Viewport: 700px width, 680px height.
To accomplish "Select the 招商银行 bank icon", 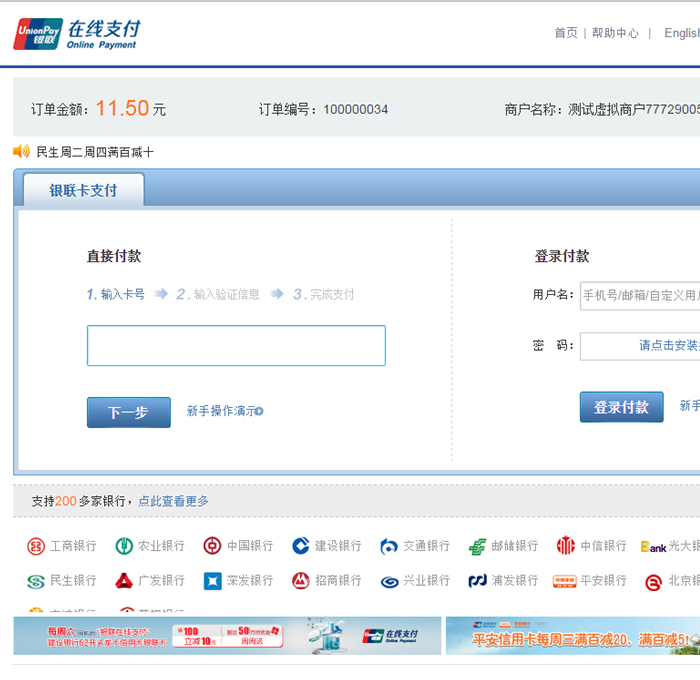I will 300,581.
